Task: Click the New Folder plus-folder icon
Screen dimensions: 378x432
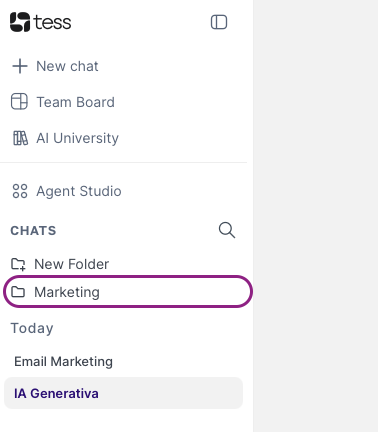Action: pyautogui.click(x=18, y=264)
